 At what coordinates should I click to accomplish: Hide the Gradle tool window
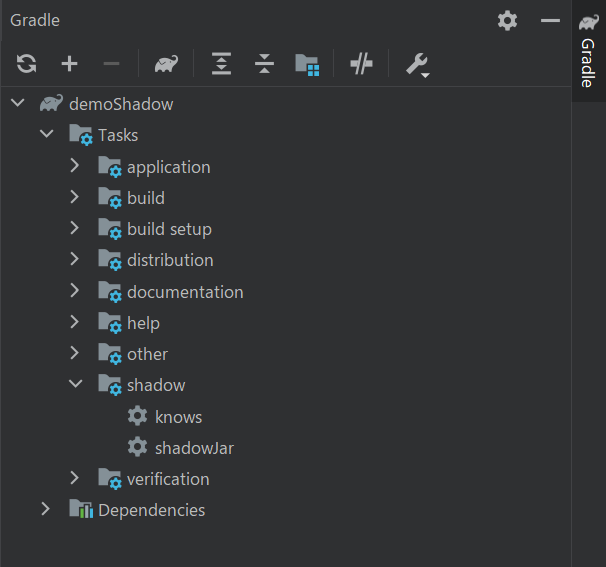(550, 20)
